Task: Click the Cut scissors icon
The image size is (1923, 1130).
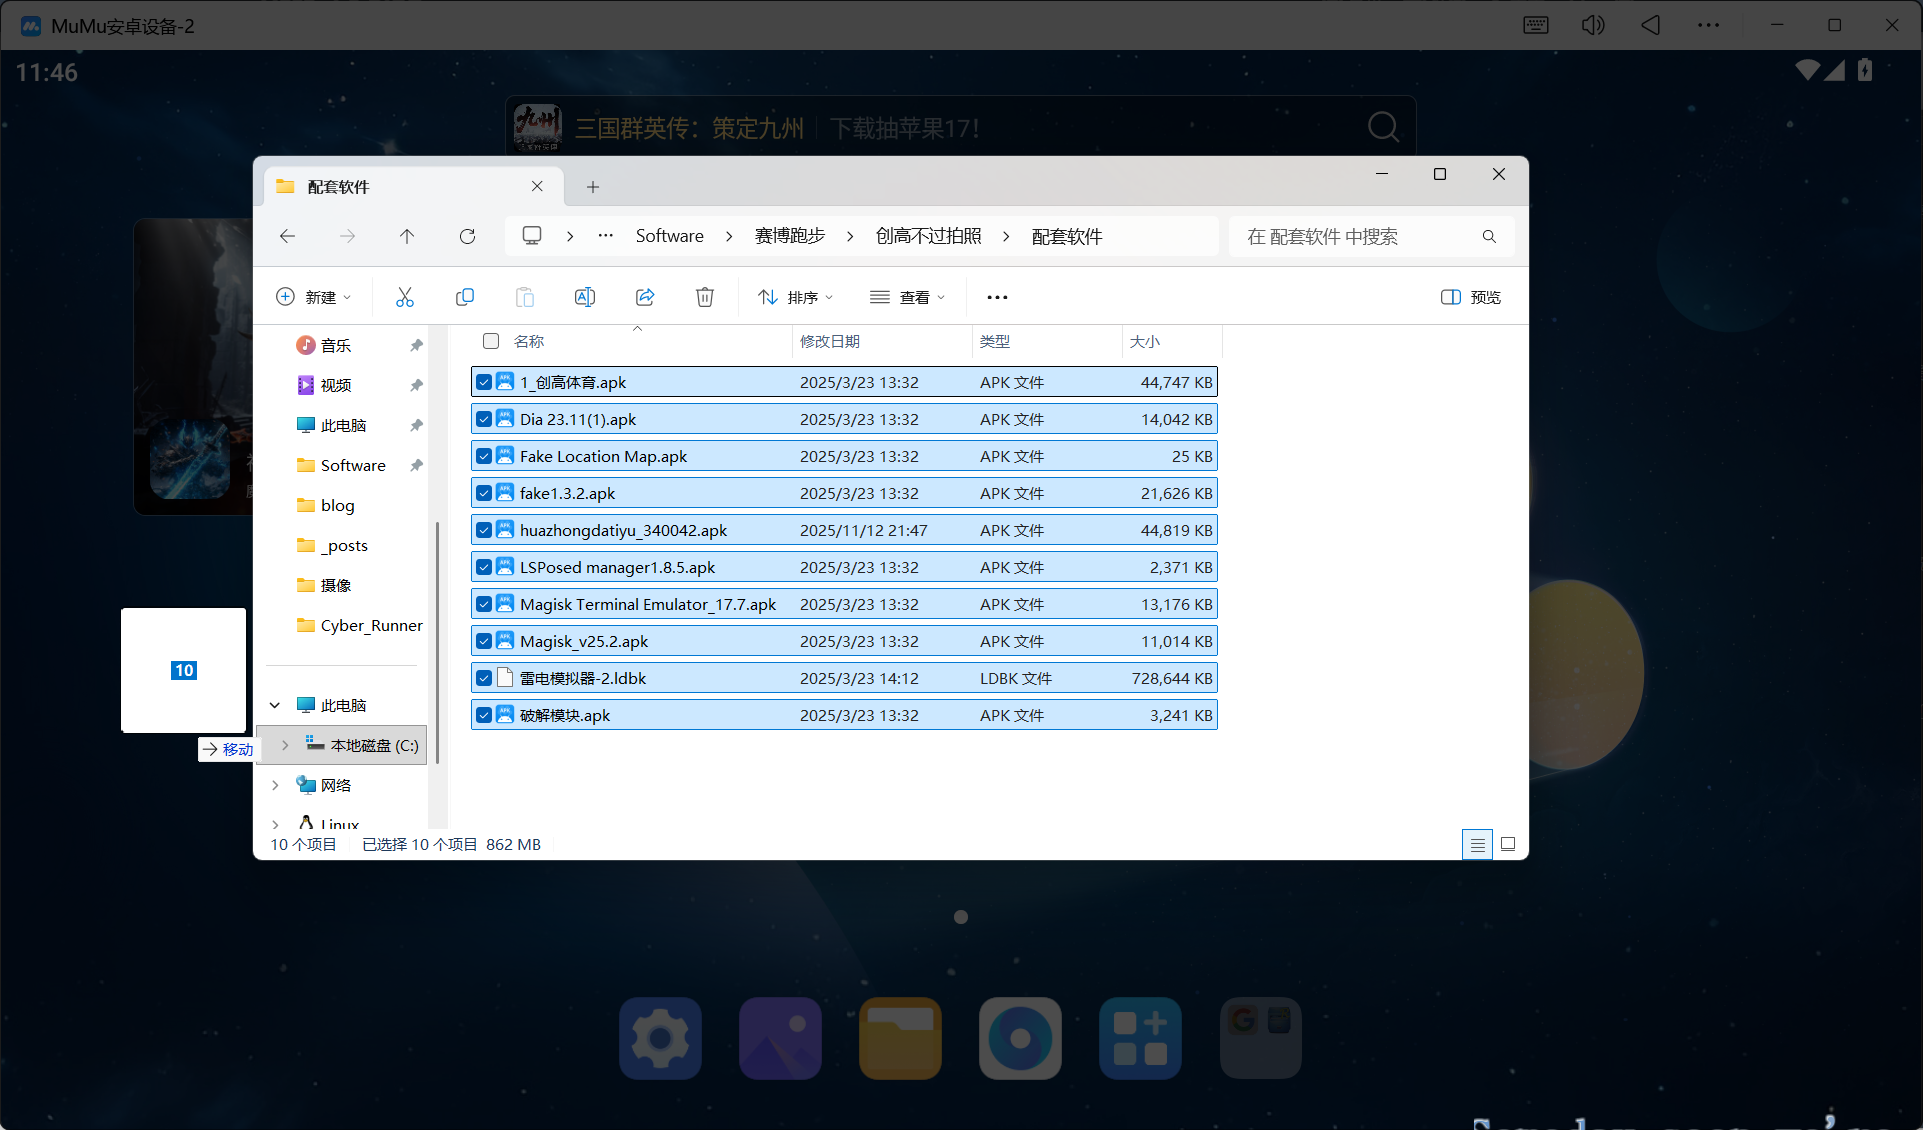Action: [404, 297]
